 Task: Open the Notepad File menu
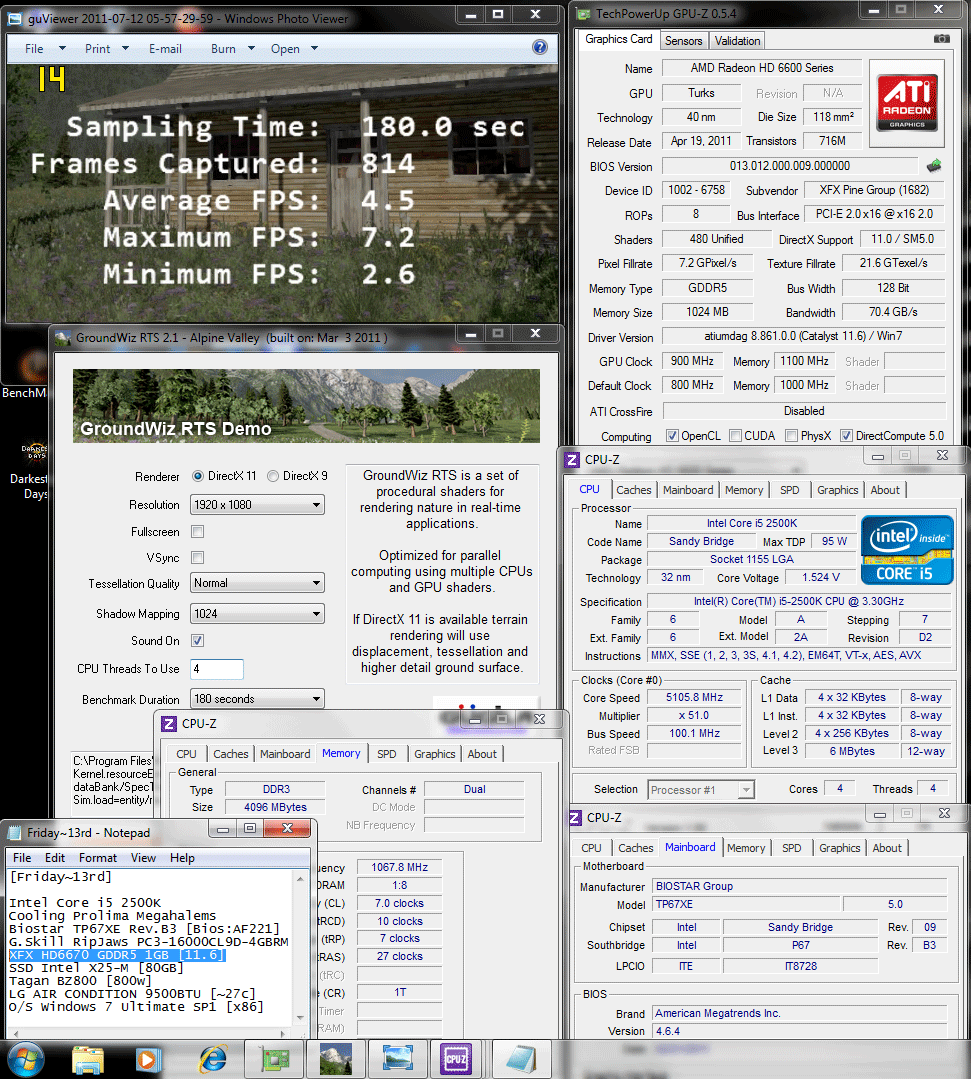click(22, 857)
